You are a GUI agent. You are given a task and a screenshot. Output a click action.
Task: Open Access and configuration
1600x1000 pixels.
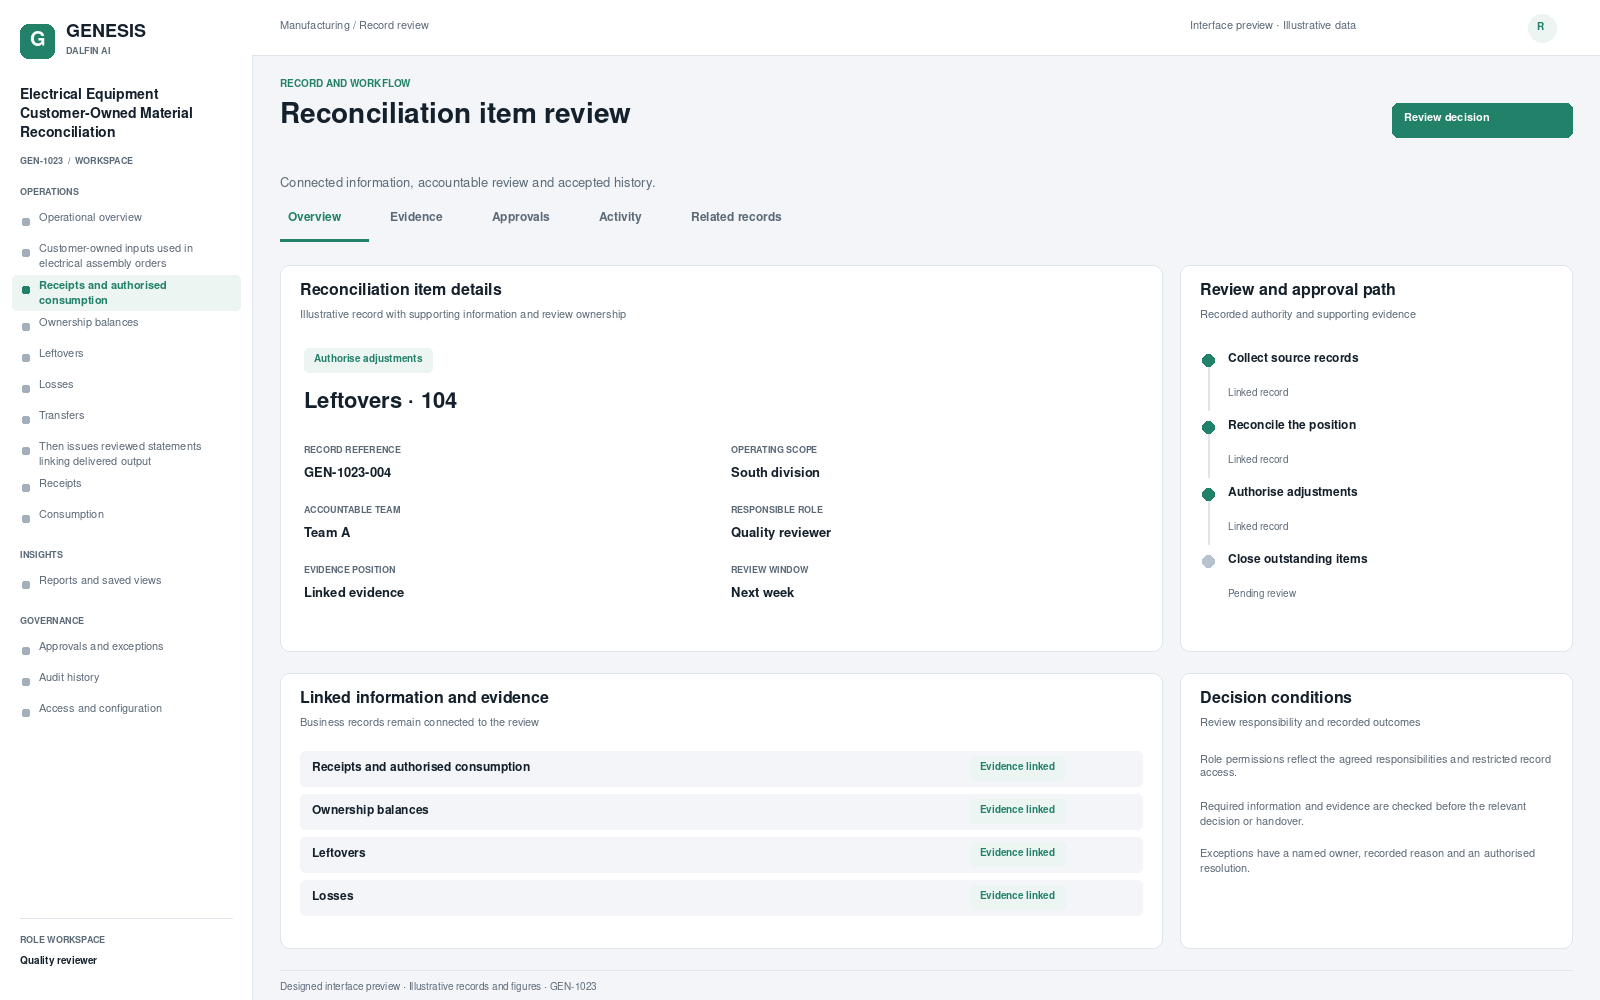[x=126, y=709]
